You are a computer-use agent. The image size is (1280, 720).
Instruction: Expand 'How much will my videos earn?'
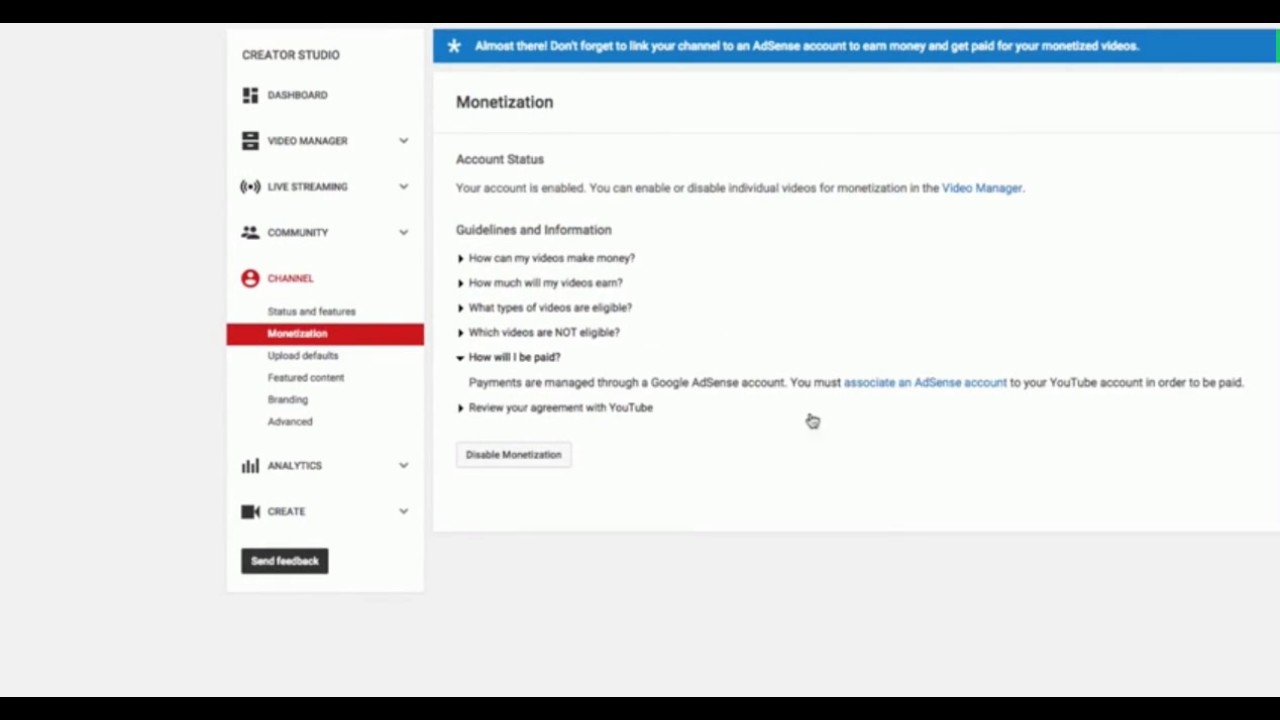(540, 283)
